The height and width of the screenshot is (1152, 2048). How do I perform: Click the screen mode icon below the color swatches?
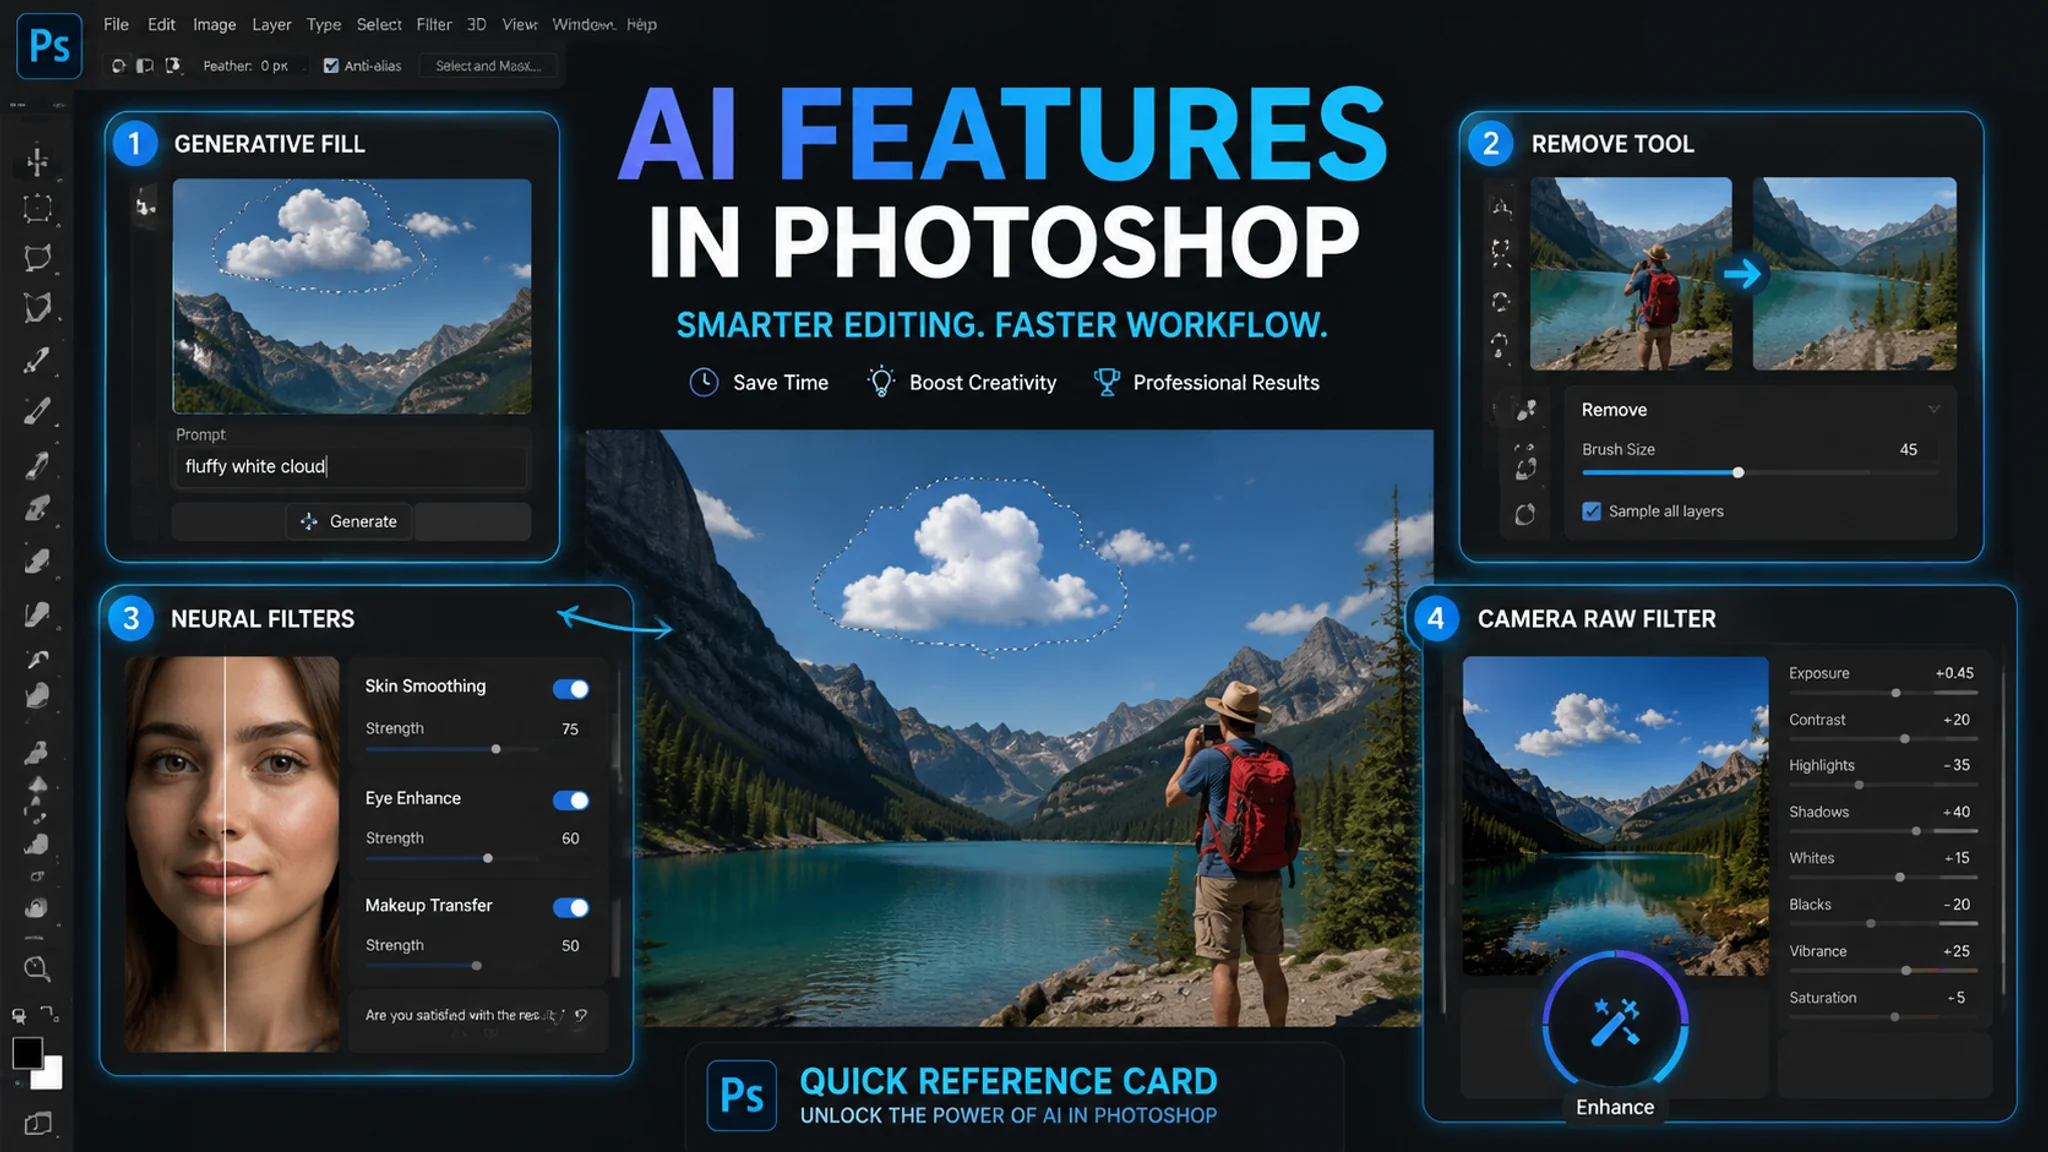tap(37, 1124)
